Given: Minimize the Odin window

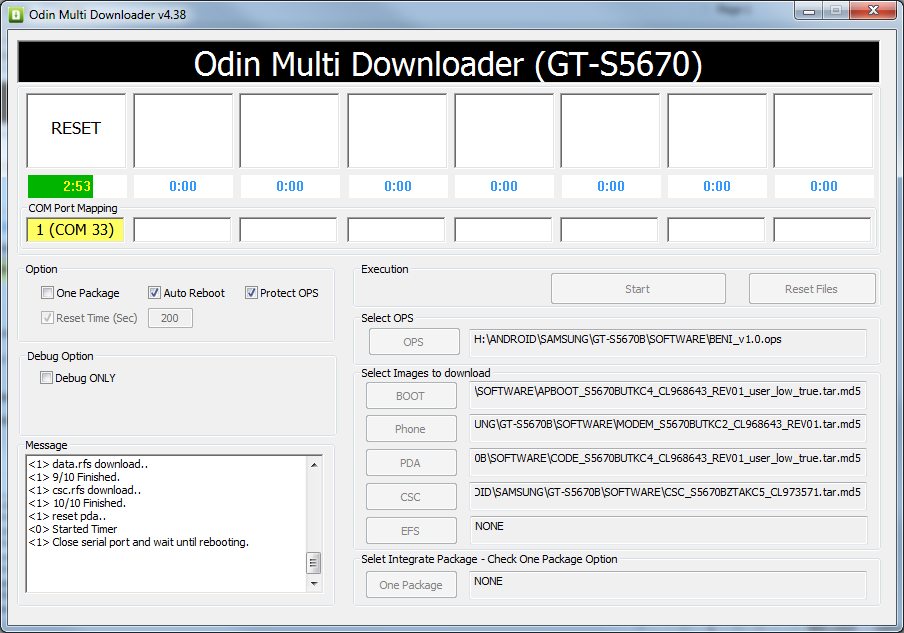Looking at the screenshot, I should 808,11.
